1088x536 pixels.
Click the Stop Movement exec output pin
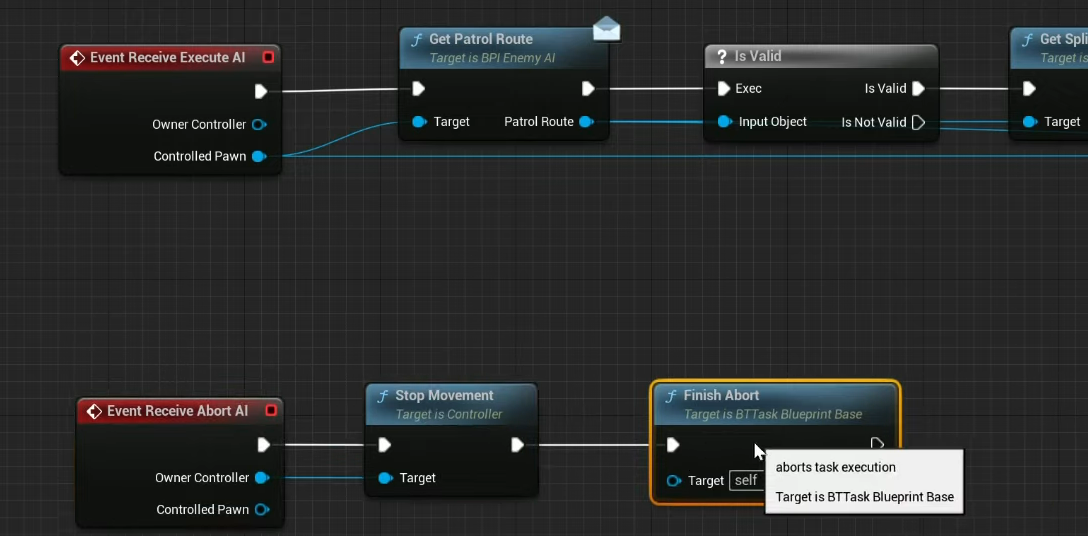(518, 445)
